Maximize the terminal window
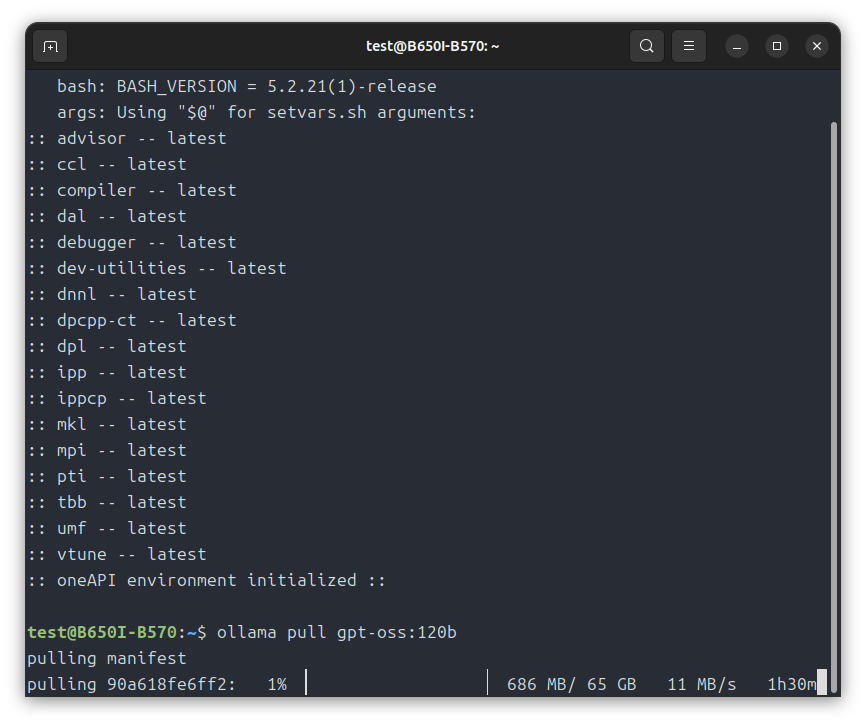 click(x=777, y=46)
